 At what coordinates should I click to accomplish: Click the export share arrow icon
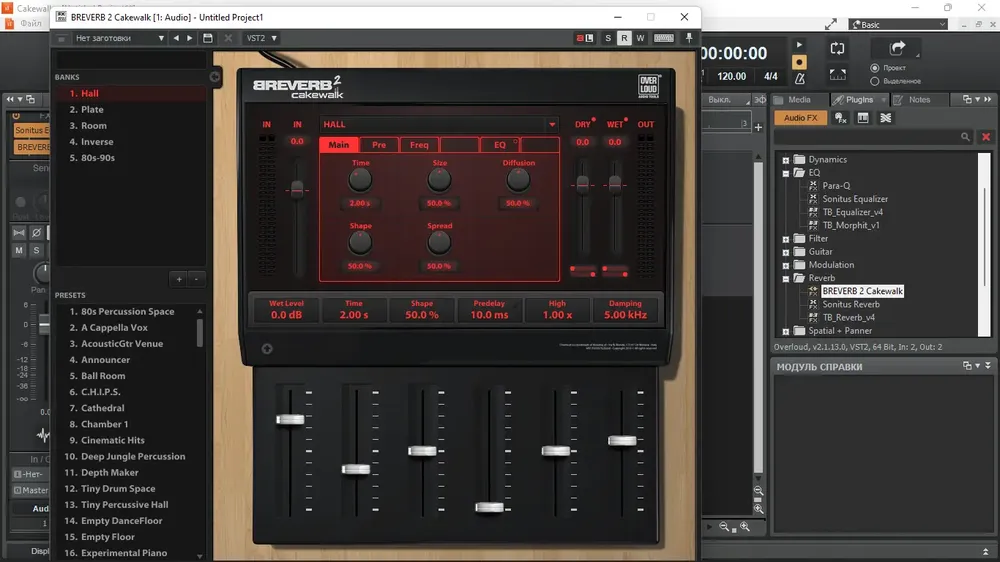pos(897,48)
